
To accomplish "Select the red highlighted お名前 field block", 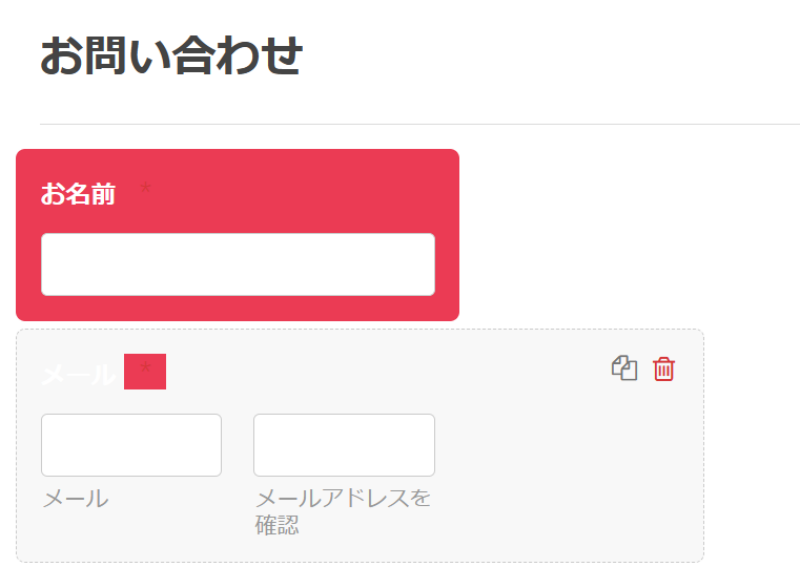I will [x=238, y=235].
